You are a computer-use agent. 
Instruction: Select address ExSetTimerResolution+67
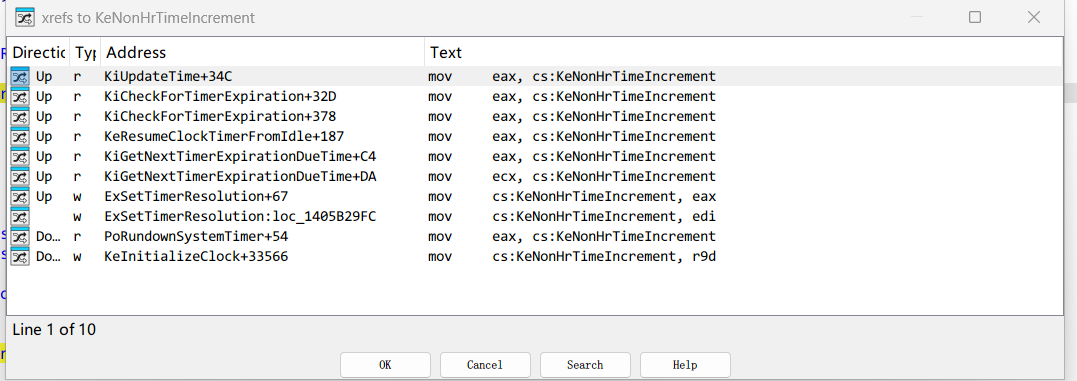196,197
